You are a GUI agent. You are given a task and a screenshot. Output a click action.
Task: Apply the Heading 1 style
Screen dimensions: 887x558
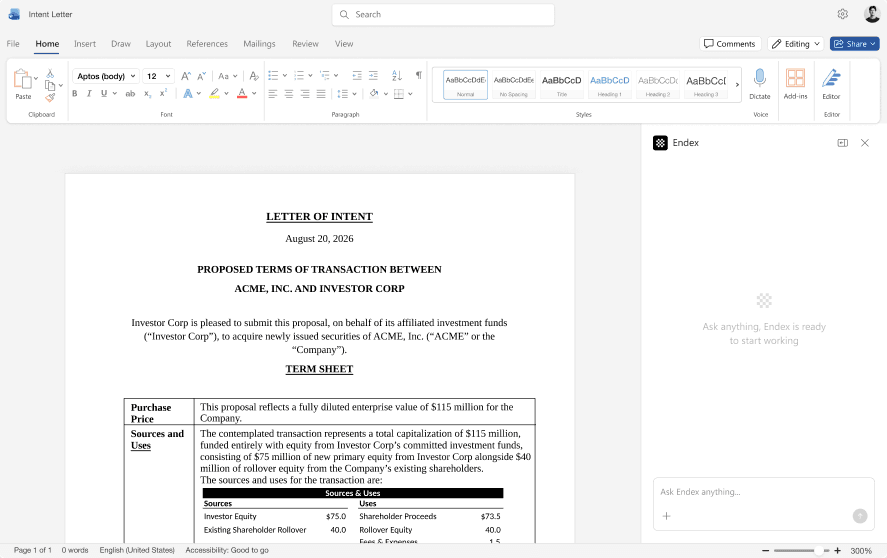609,85
